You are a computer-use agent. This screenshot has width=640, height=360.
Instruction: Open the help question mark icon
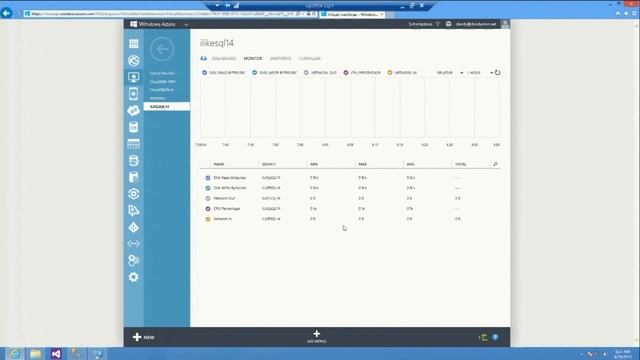coord(495,337)
